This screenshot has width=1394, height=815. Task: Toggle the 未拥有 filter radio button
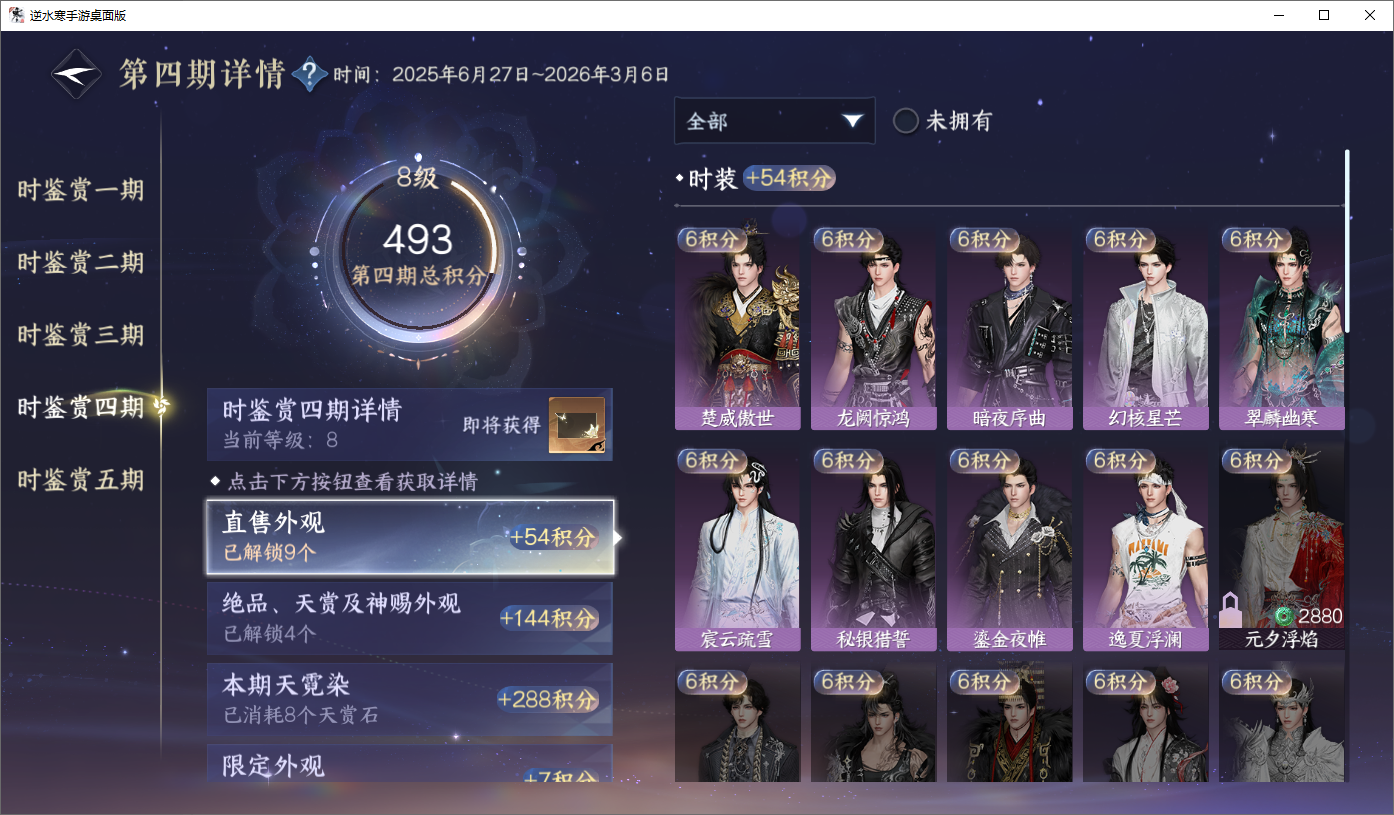(x=906, y=121)
